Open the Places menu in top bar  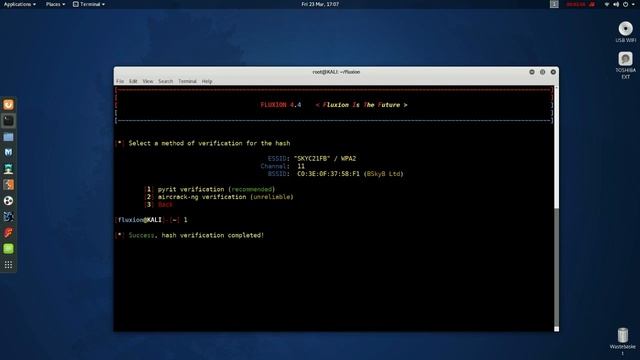(x=55, y=4)
